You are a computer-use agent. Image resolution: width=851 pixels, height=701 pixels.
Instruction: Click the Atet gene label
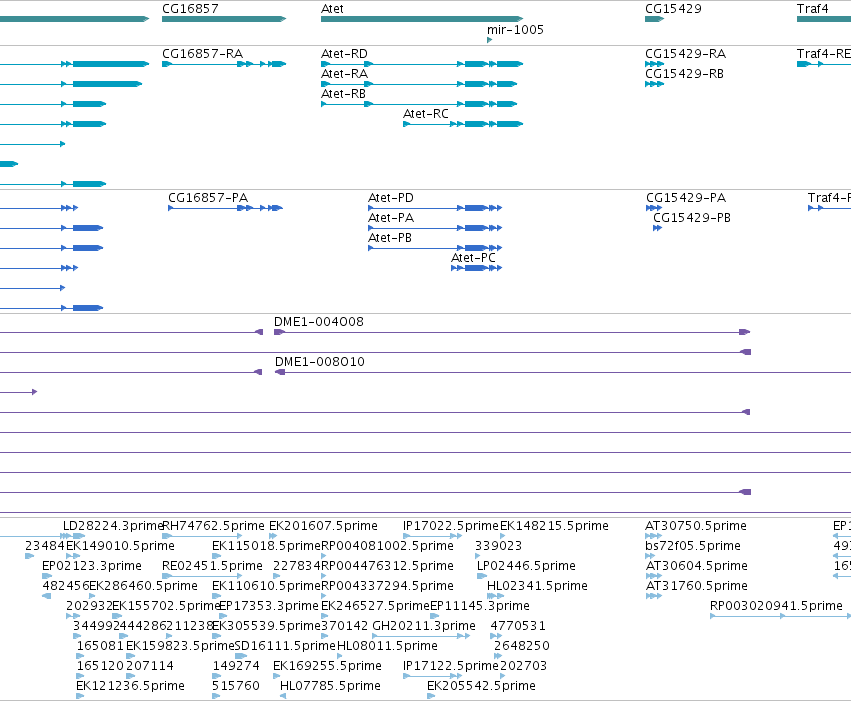[332, 9]
